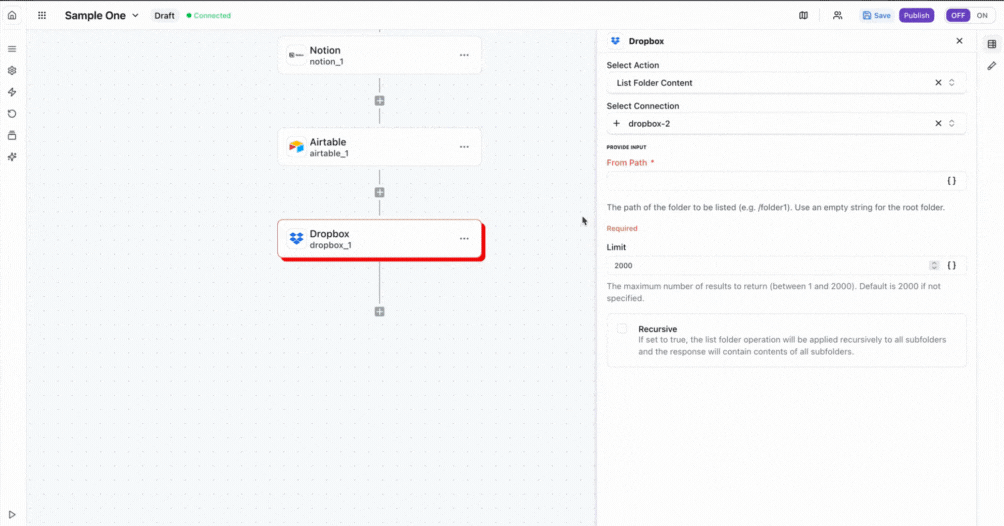
Task: Add step between Airtable and Dropbox
Action: [380, 192]
